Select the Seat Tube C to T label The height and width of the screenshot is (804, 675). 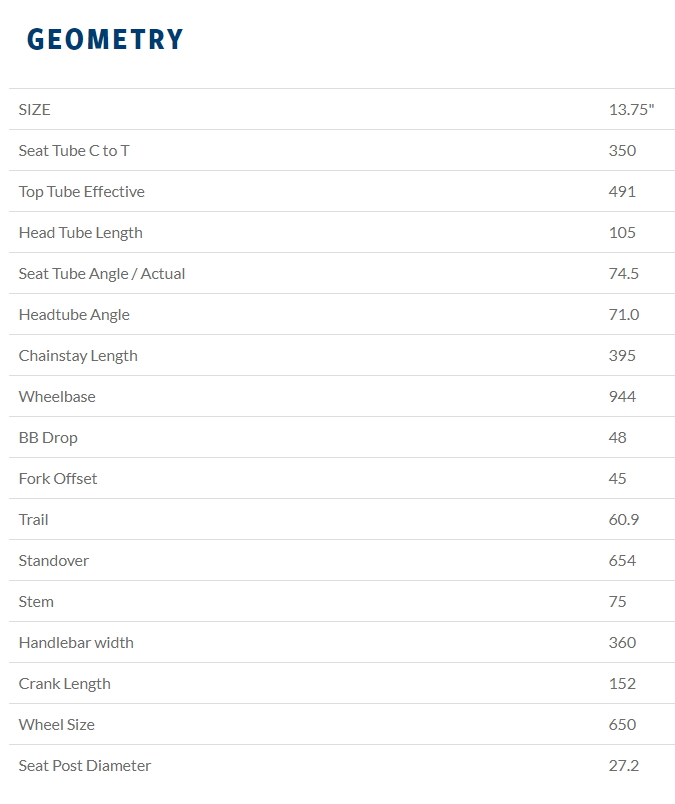74,150
